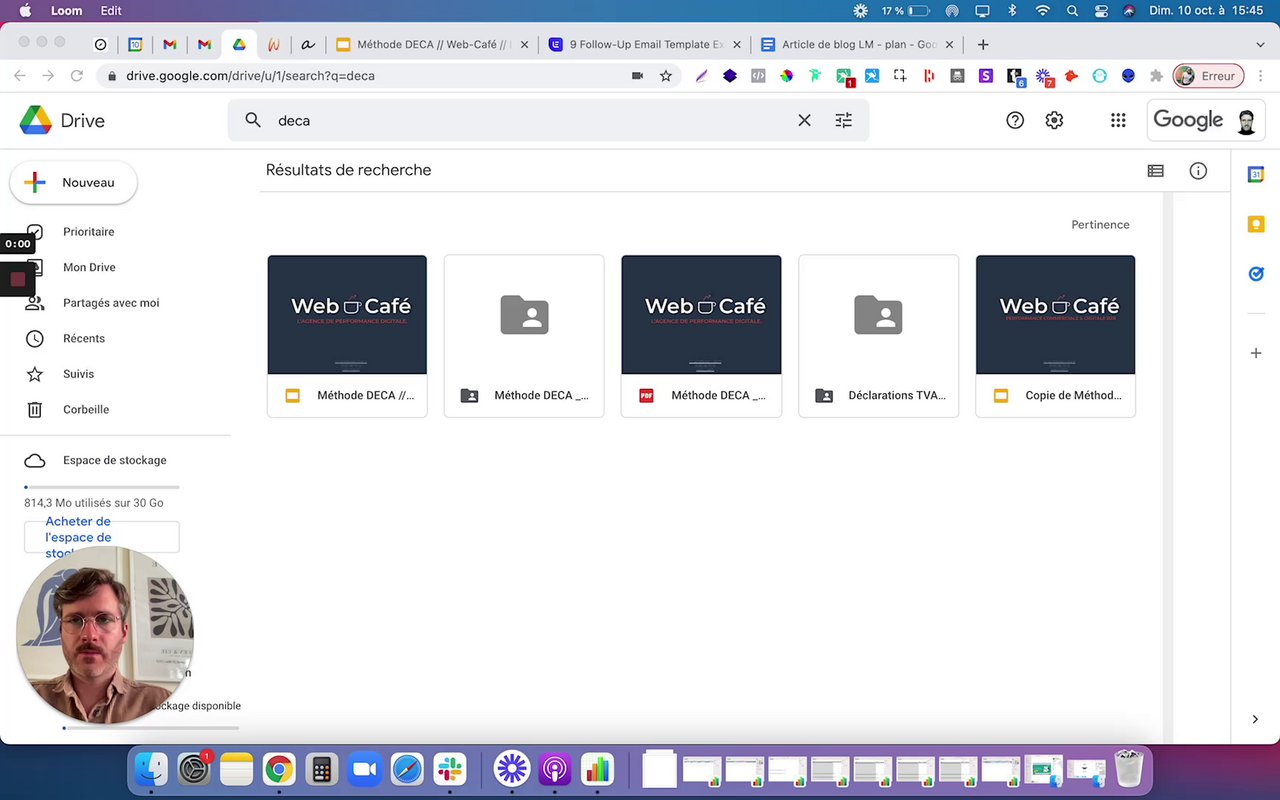Switch to list layout view
This screenshot has width=1280, height=800.
1156,171
